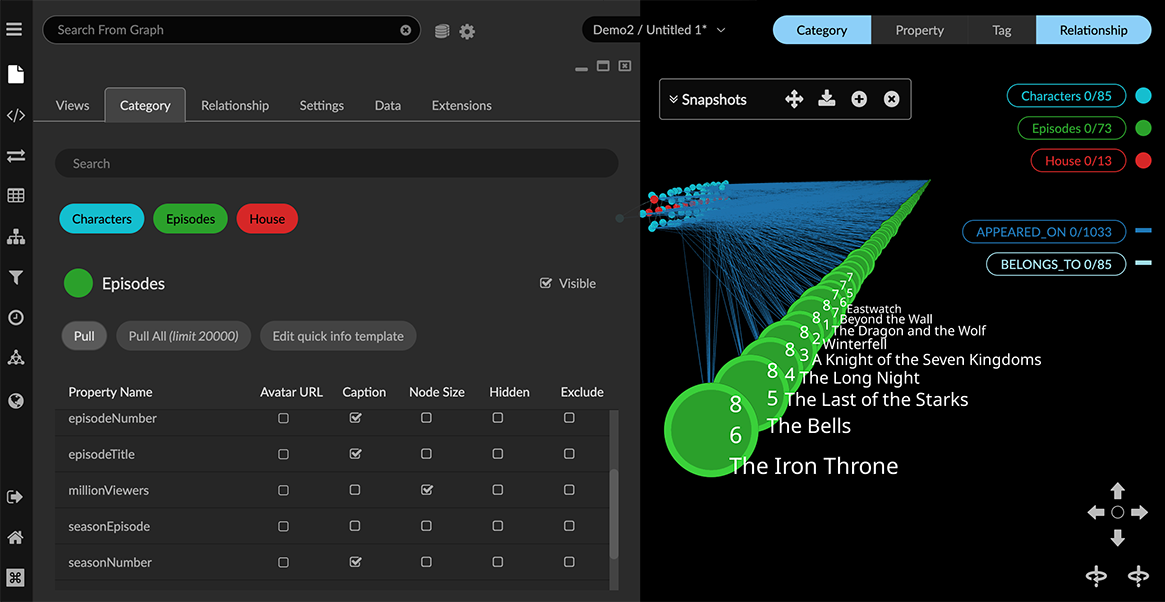Add a new snapshot with plus icon
The height and width of the screenshot is (602, 1165).
(859, 99)
